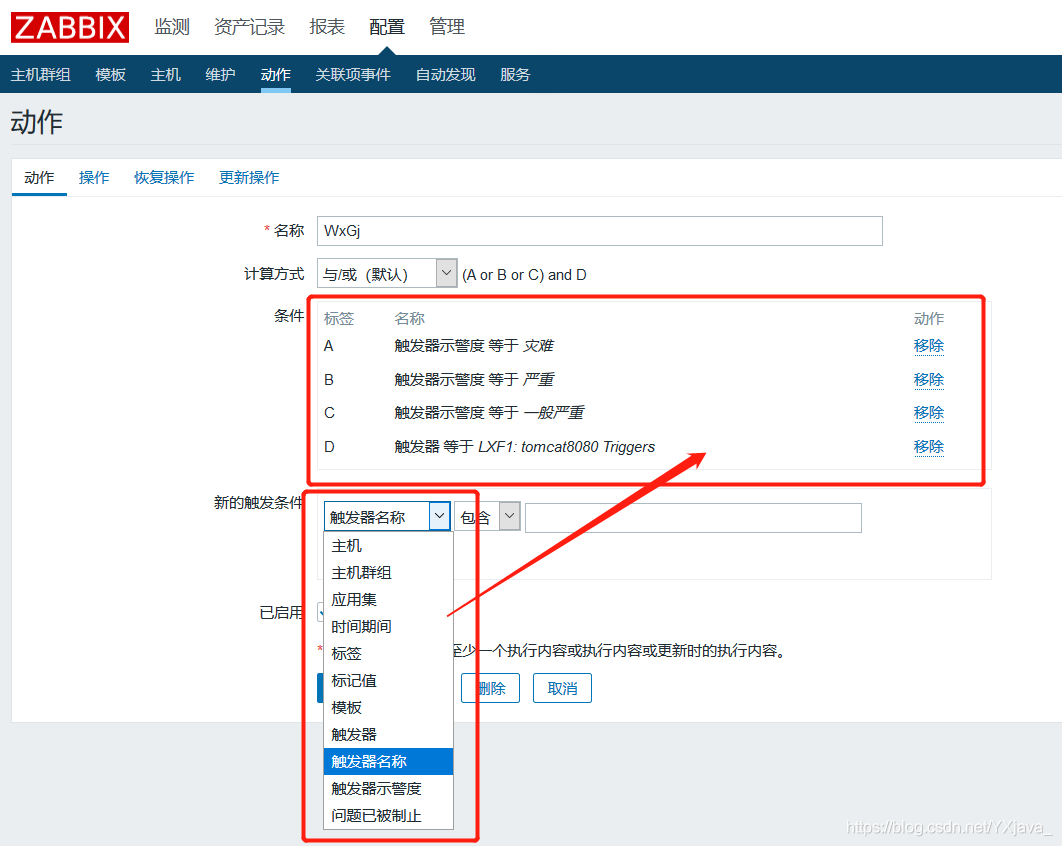Remove condition A 灾难
This screenshot has width=1062, height=846.
[929, 346]
